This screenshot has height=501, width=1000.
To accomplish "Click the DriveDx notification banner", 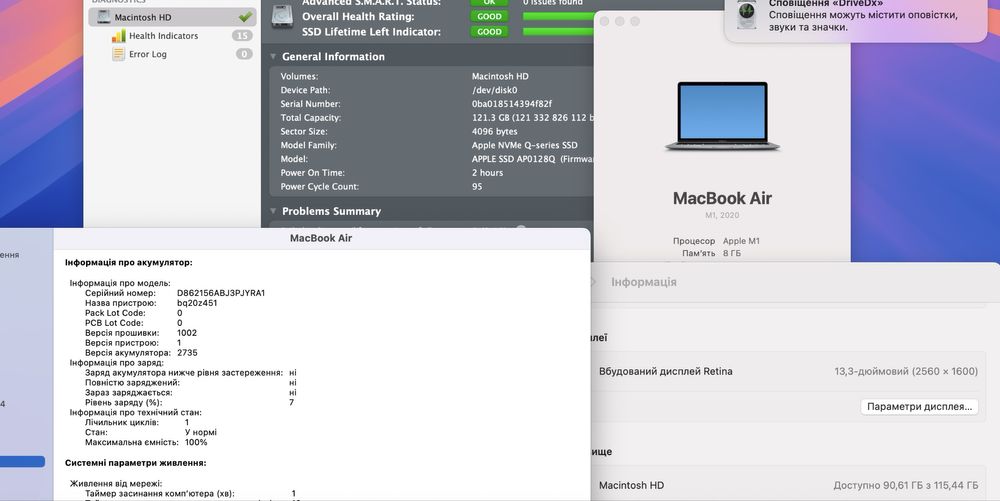I will 856,19.
